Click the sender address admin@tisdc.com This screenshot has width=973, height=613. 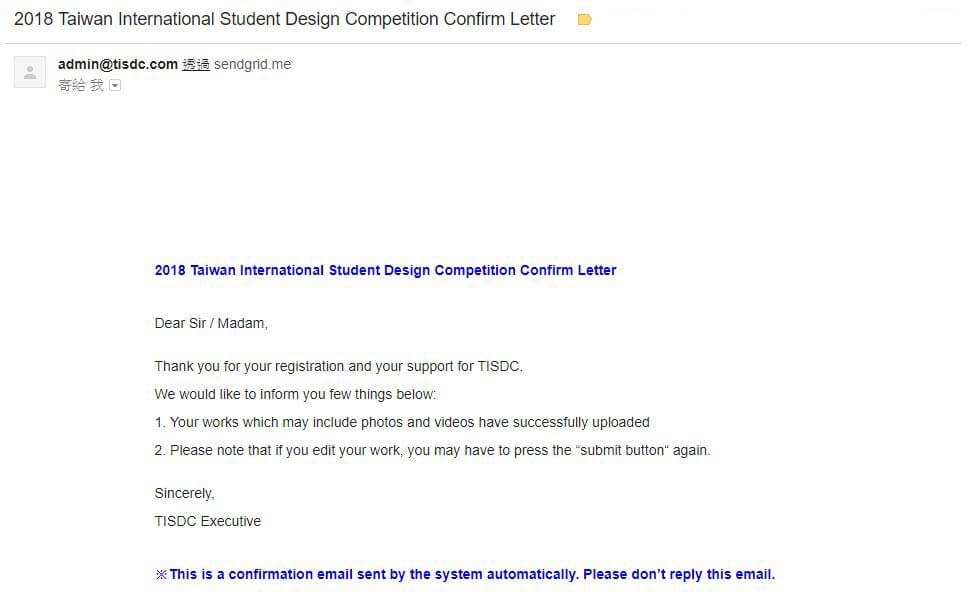117,64
